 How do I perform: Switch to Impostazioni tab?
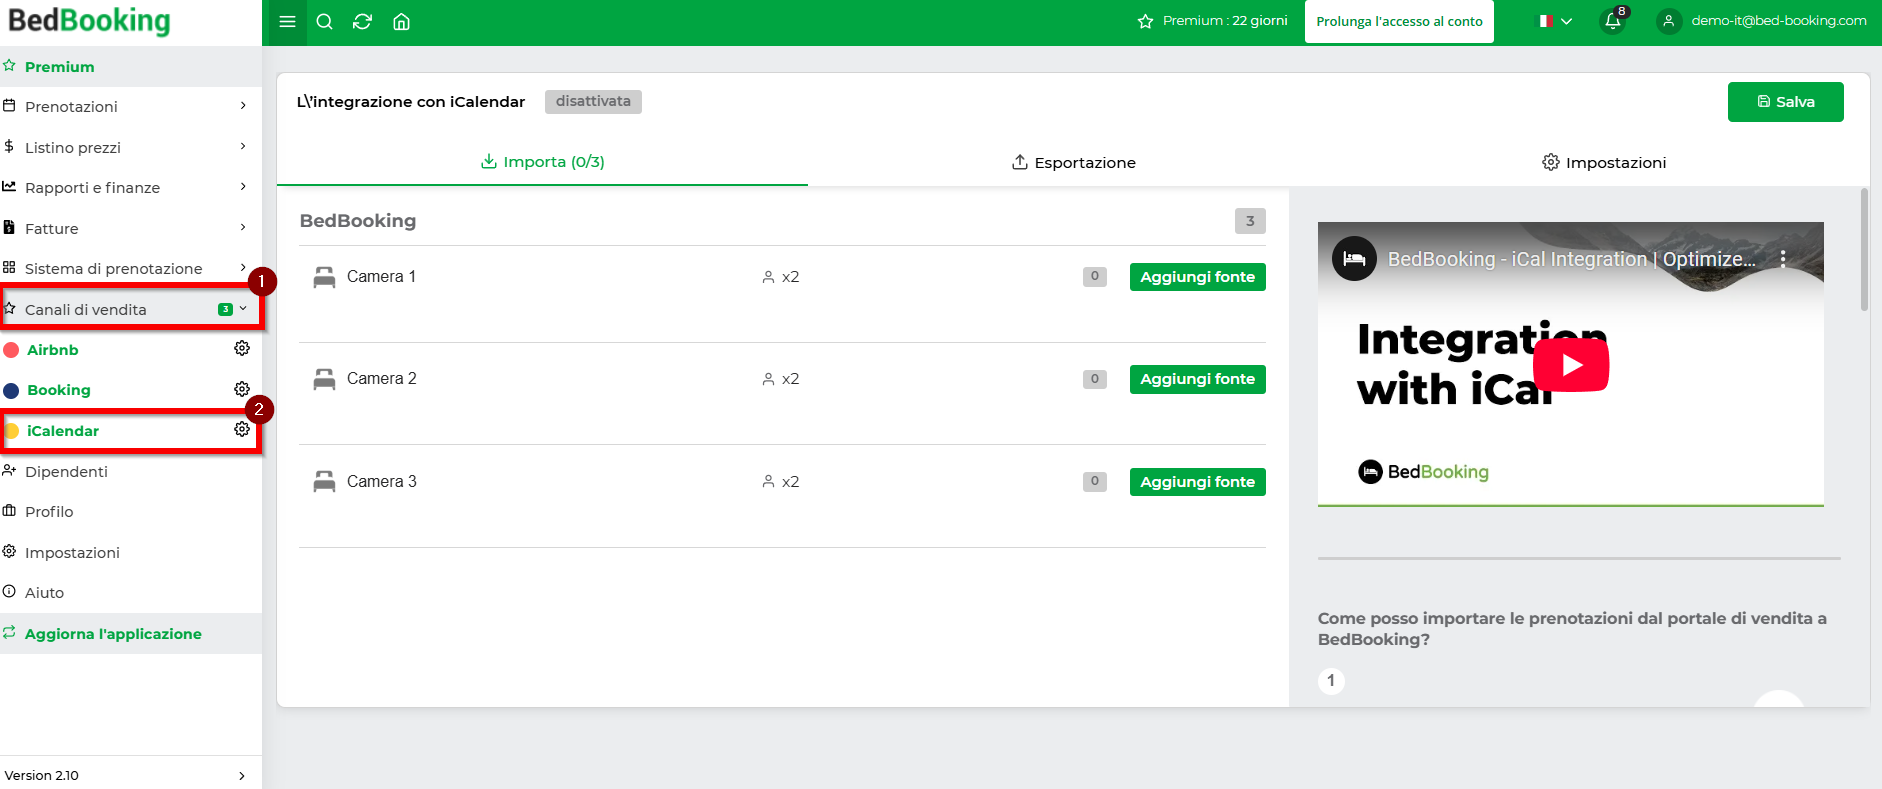click(x=1604, y=162)
